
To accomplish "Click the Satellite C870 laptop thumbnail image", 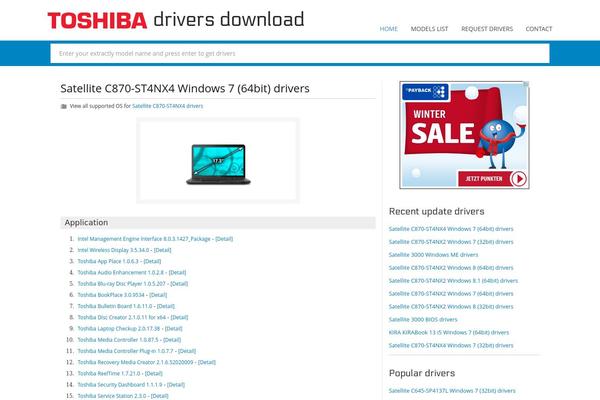I will click(218, 164).
